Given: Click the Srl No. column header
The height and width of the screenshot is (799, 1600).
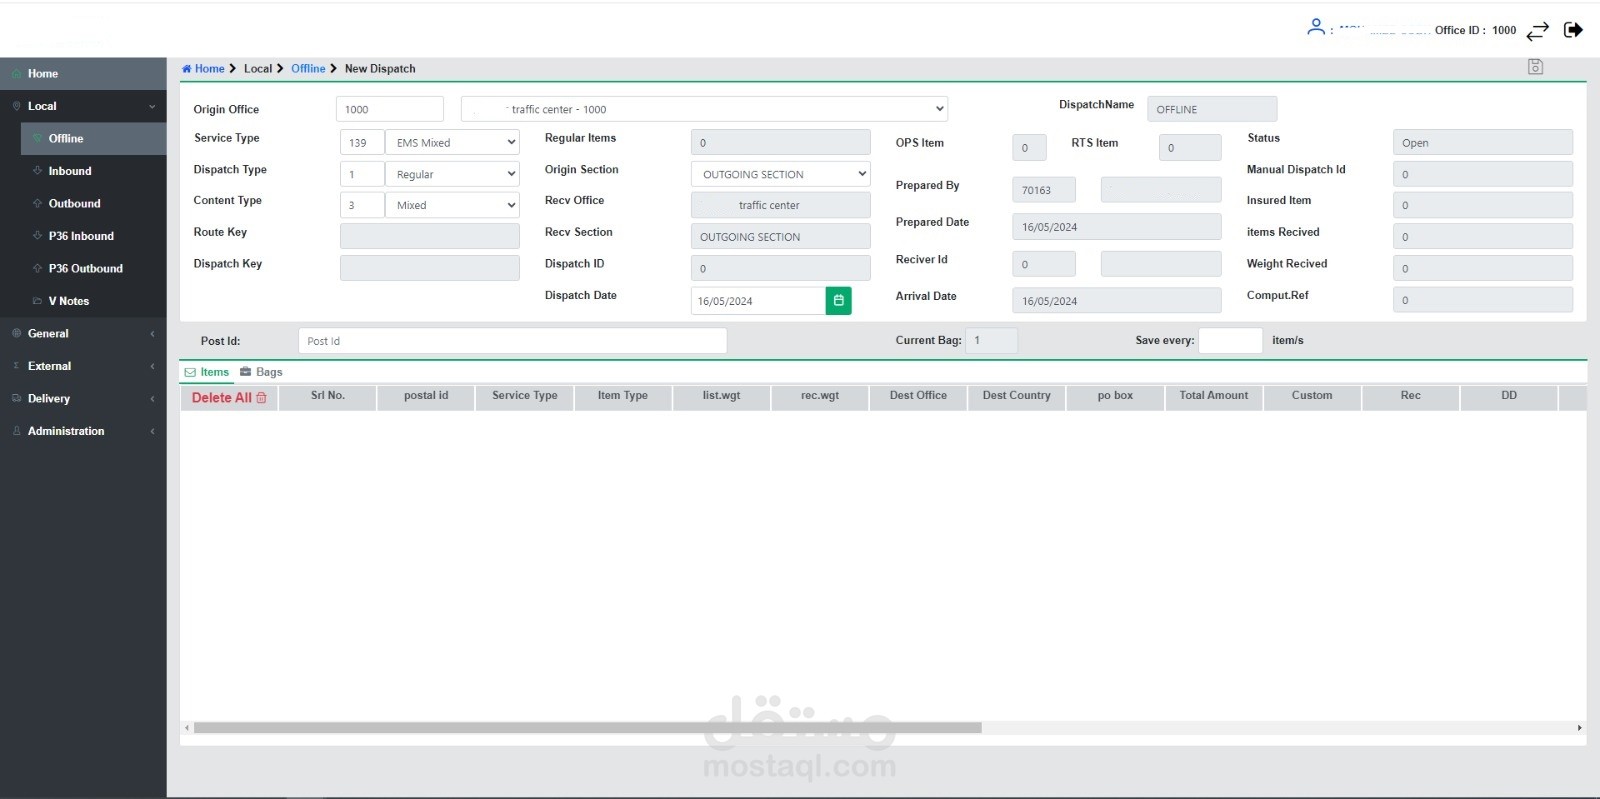Looking at the screenshot, I should (x=328, y=396).
